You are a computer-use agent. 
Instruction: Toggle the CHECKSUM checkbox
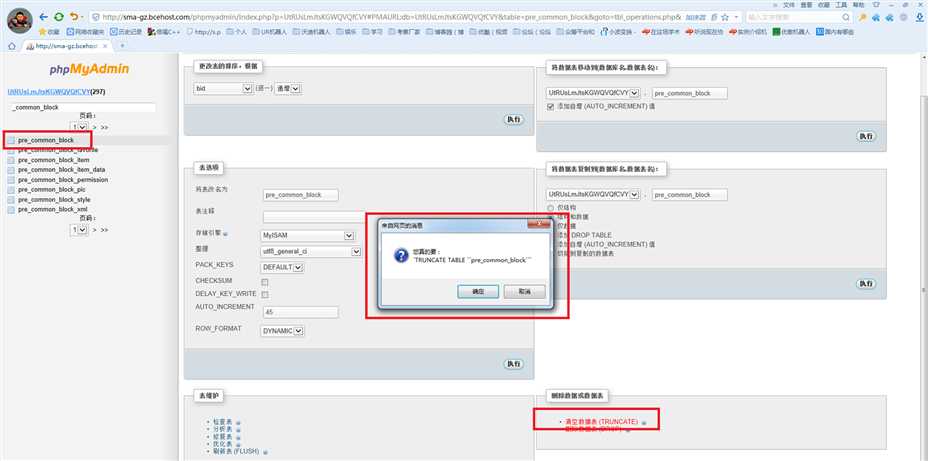[x=265, y=282]
